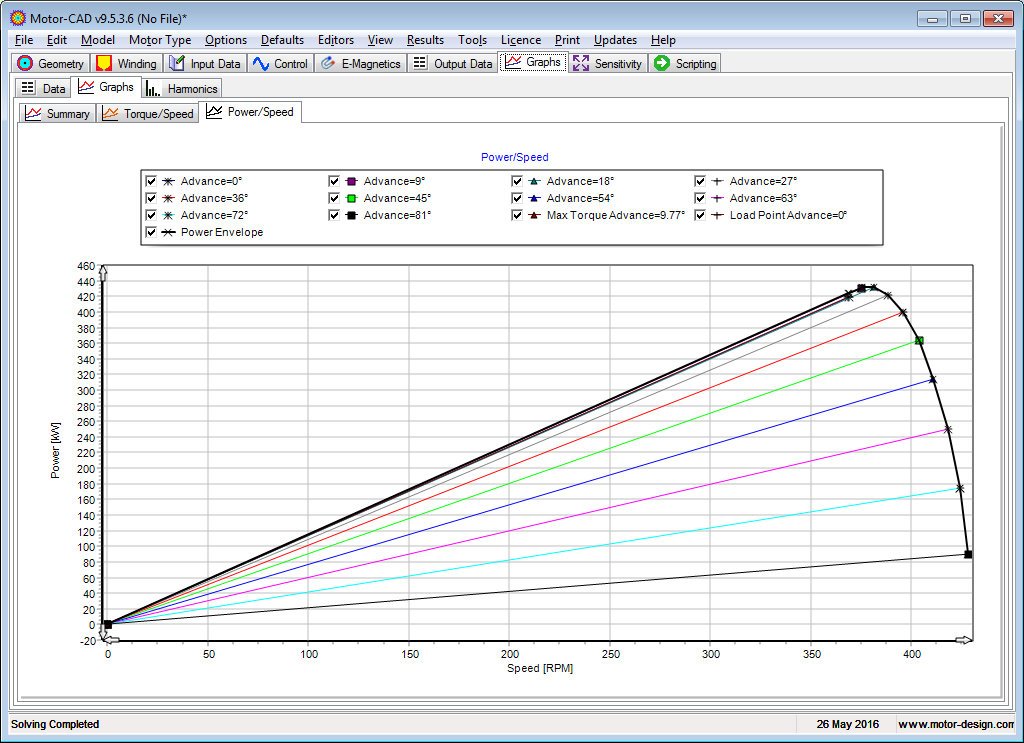Click the Solving Completed status text

point(55,724)
